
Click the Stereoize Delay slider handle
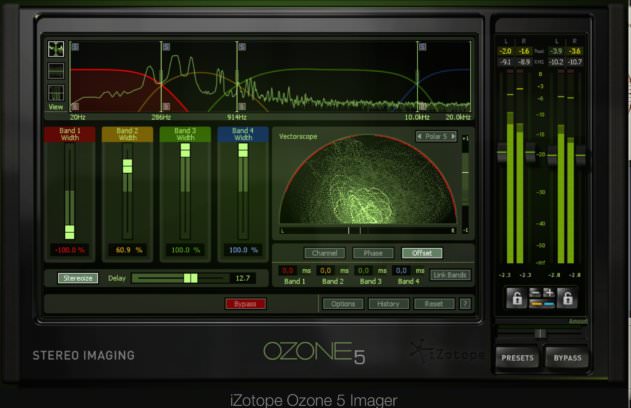click(191, 278)
